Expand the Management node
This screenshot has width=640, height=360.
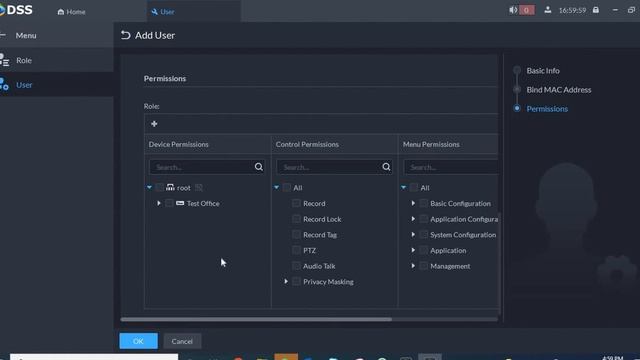[413, 266]
